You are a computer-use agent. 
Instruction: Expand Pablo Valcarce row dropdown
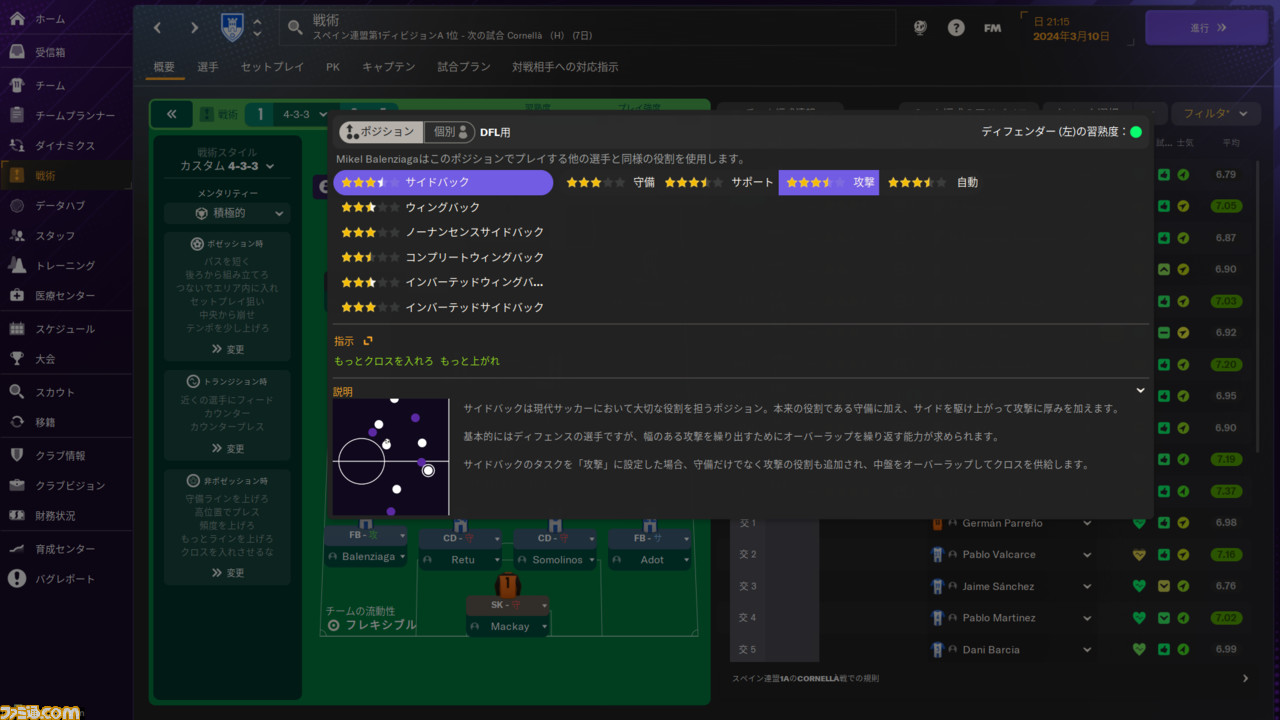click(1087, 555)
